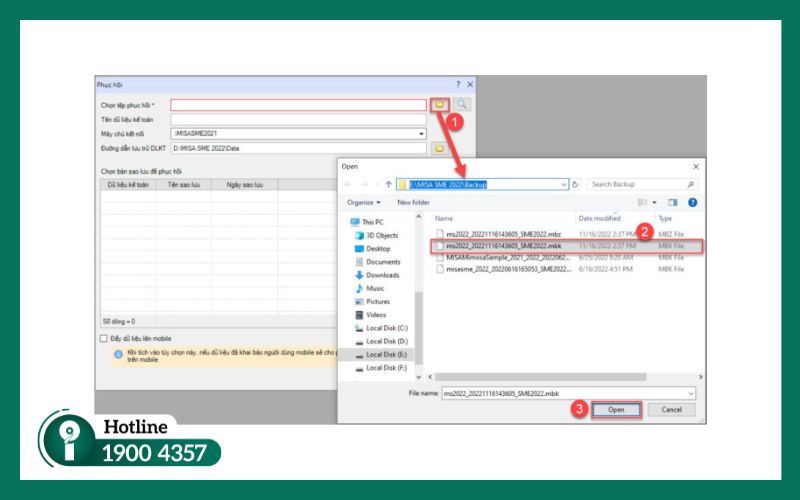
Task: Click the search magnifier in Search Backup box
Action: 690,184
